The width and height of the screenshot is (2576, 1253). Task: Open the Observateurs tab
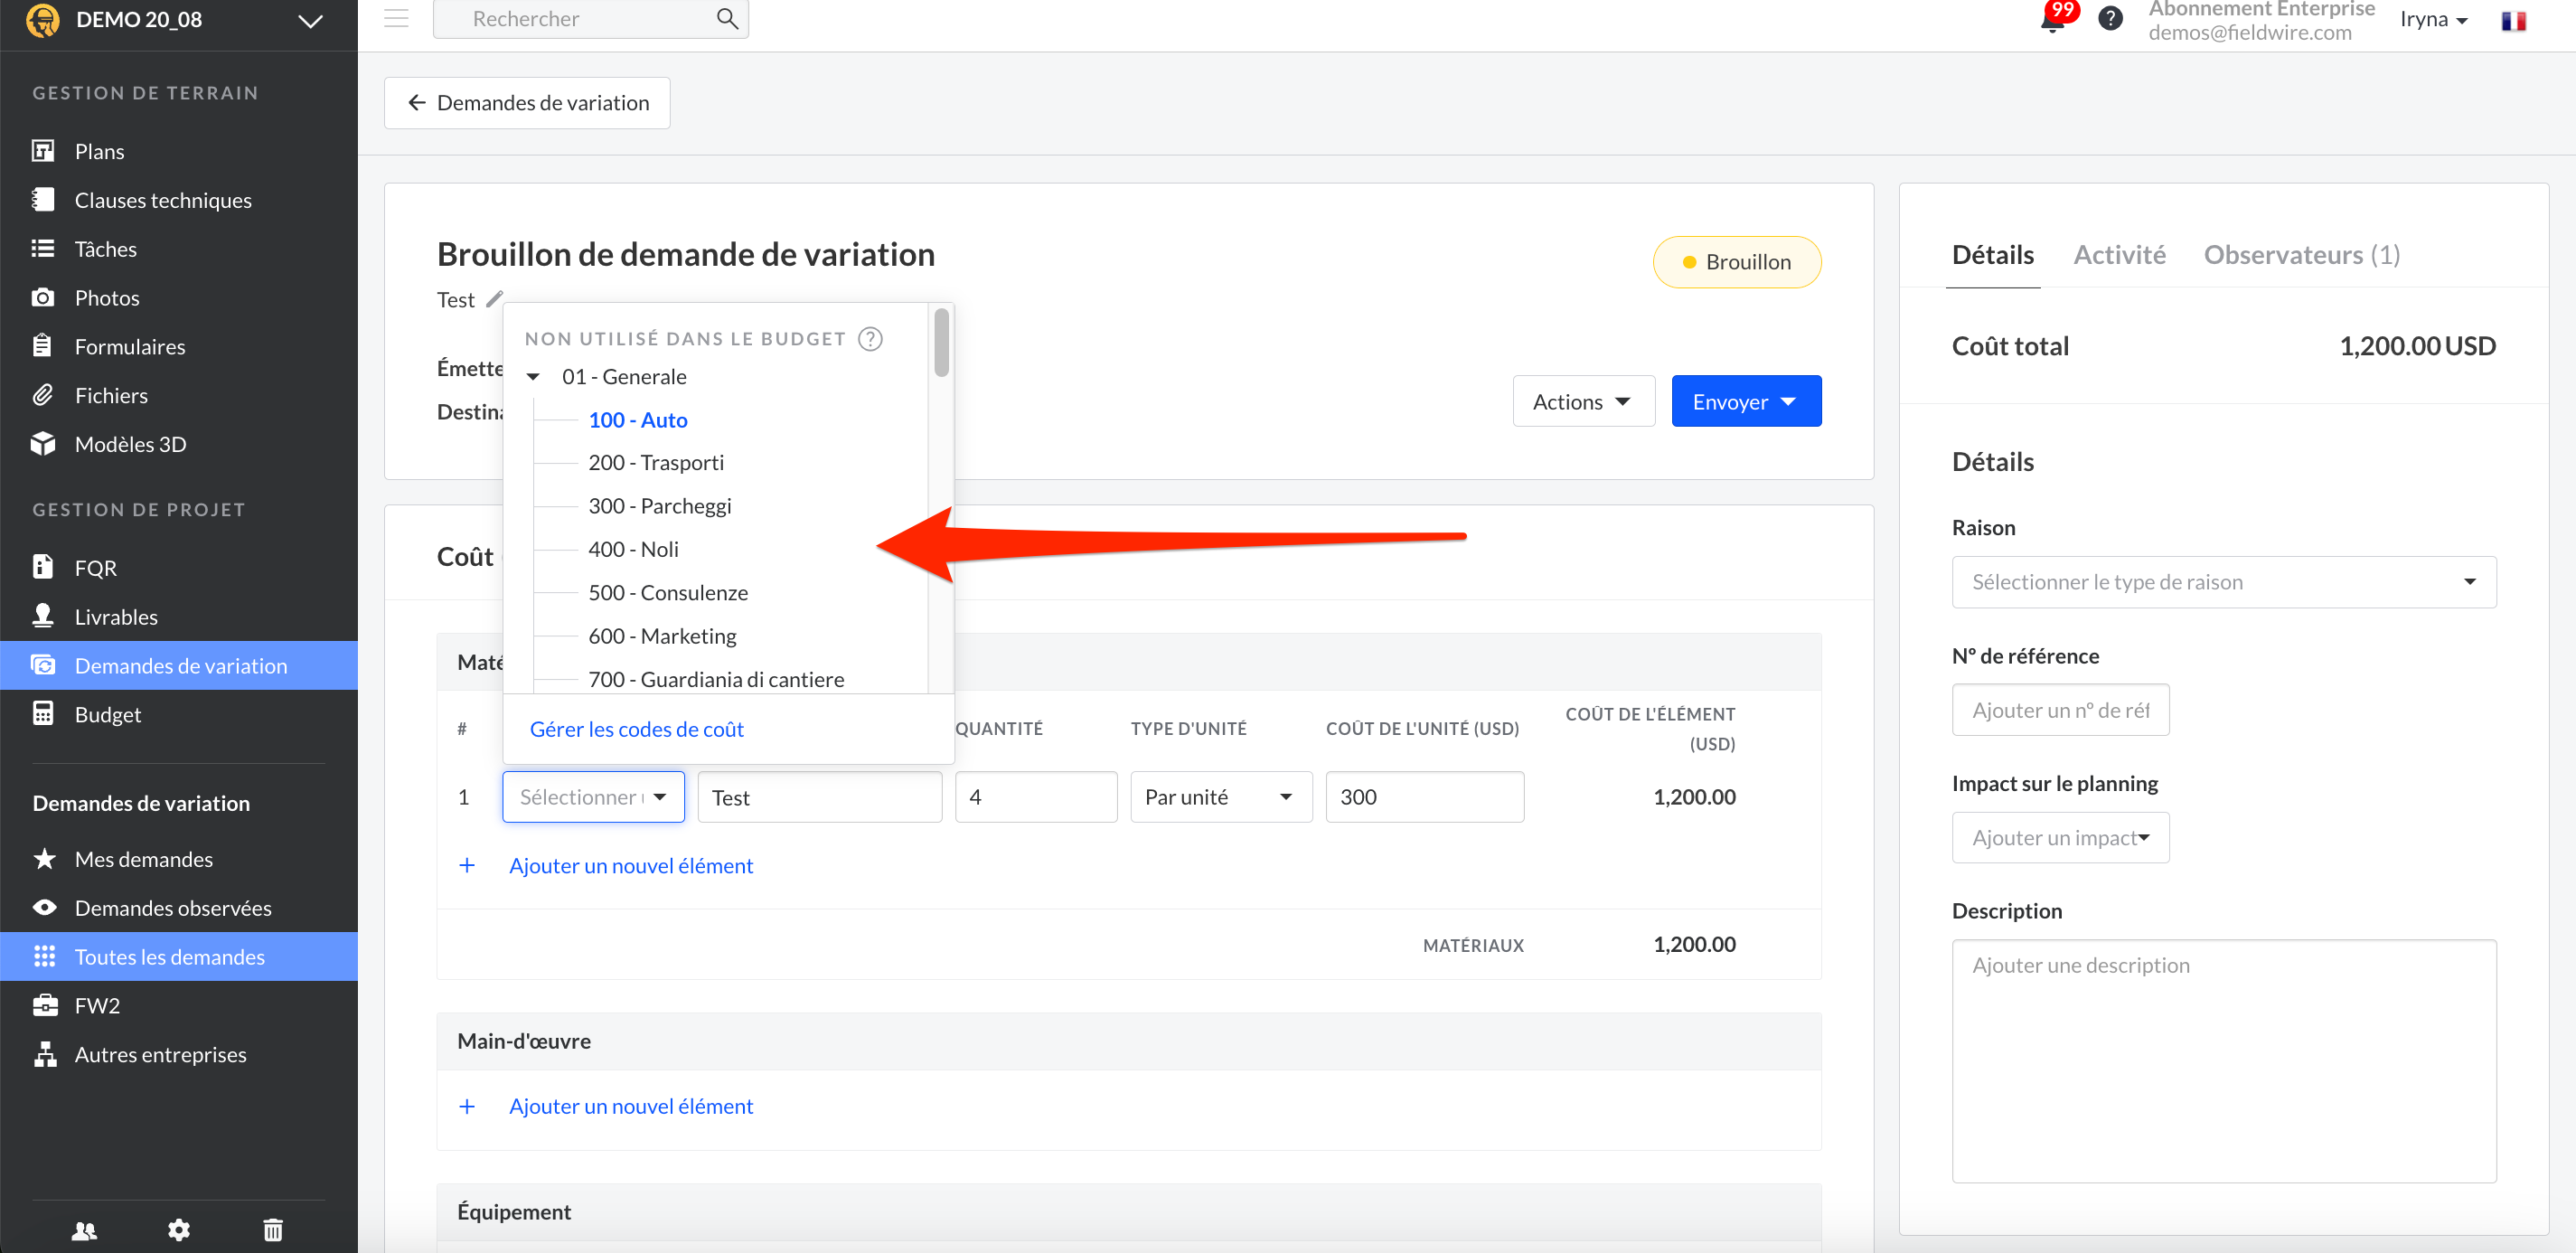pos(2301,255)
